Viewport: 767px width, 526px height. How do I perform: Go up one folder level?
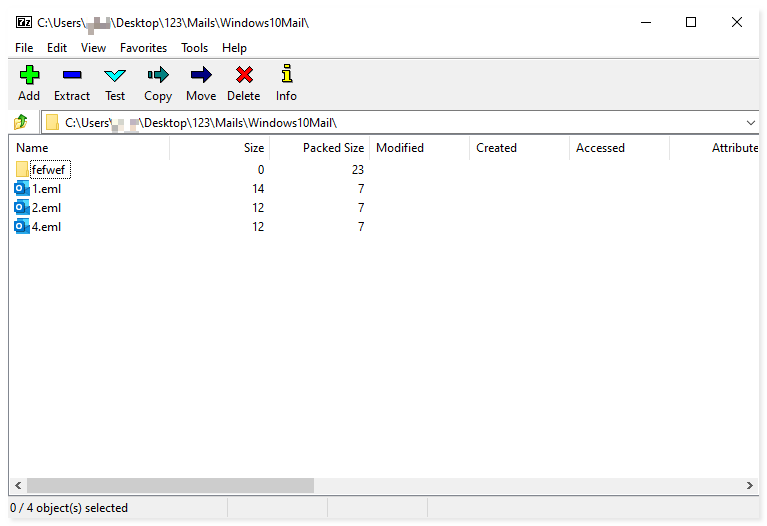pos(21,123)
